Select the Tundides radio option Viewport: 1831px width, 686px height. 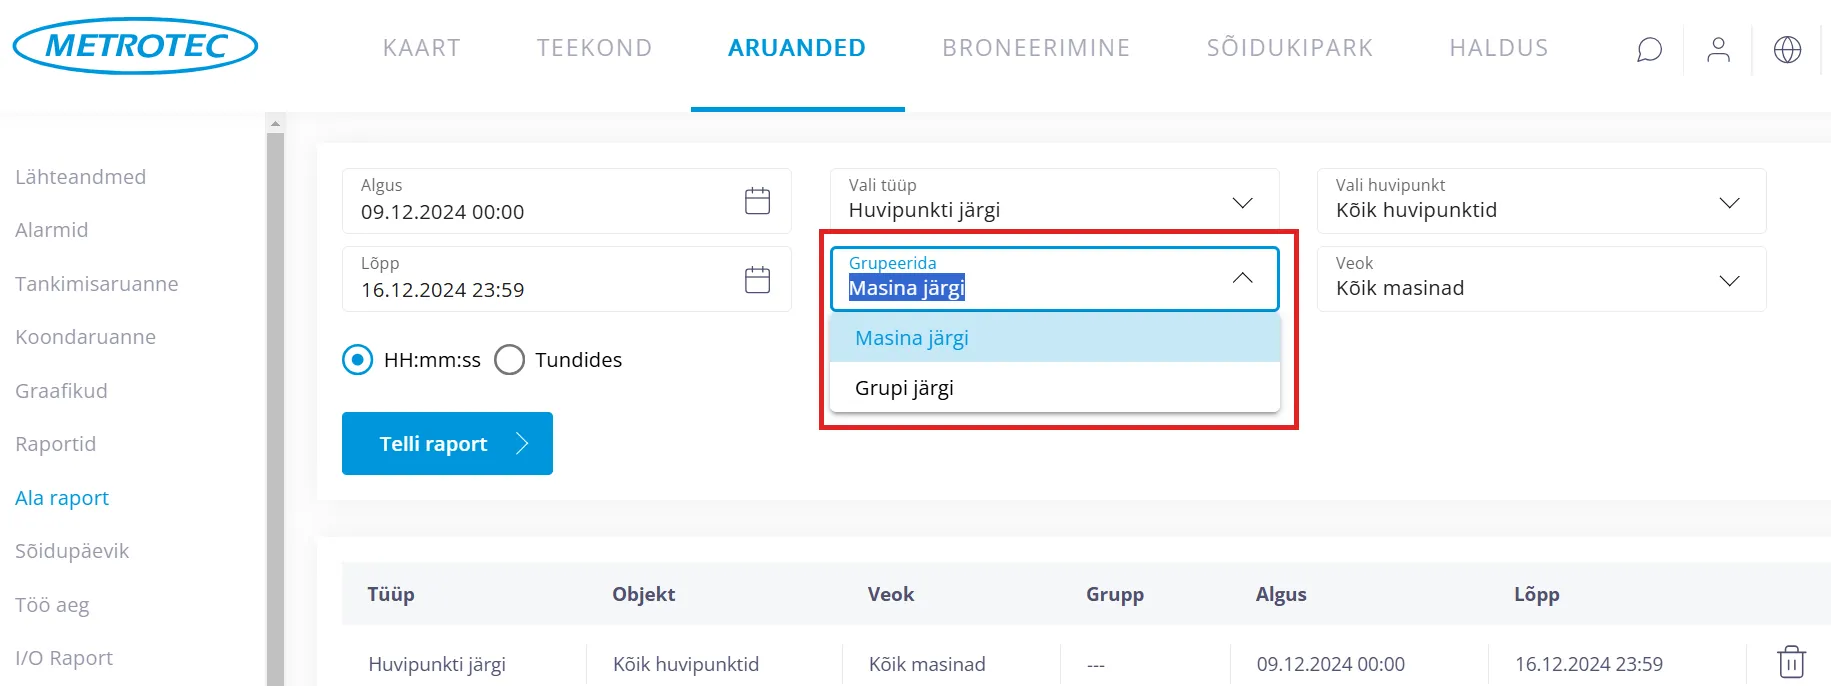pyautogui.click(x=509, y=360)
